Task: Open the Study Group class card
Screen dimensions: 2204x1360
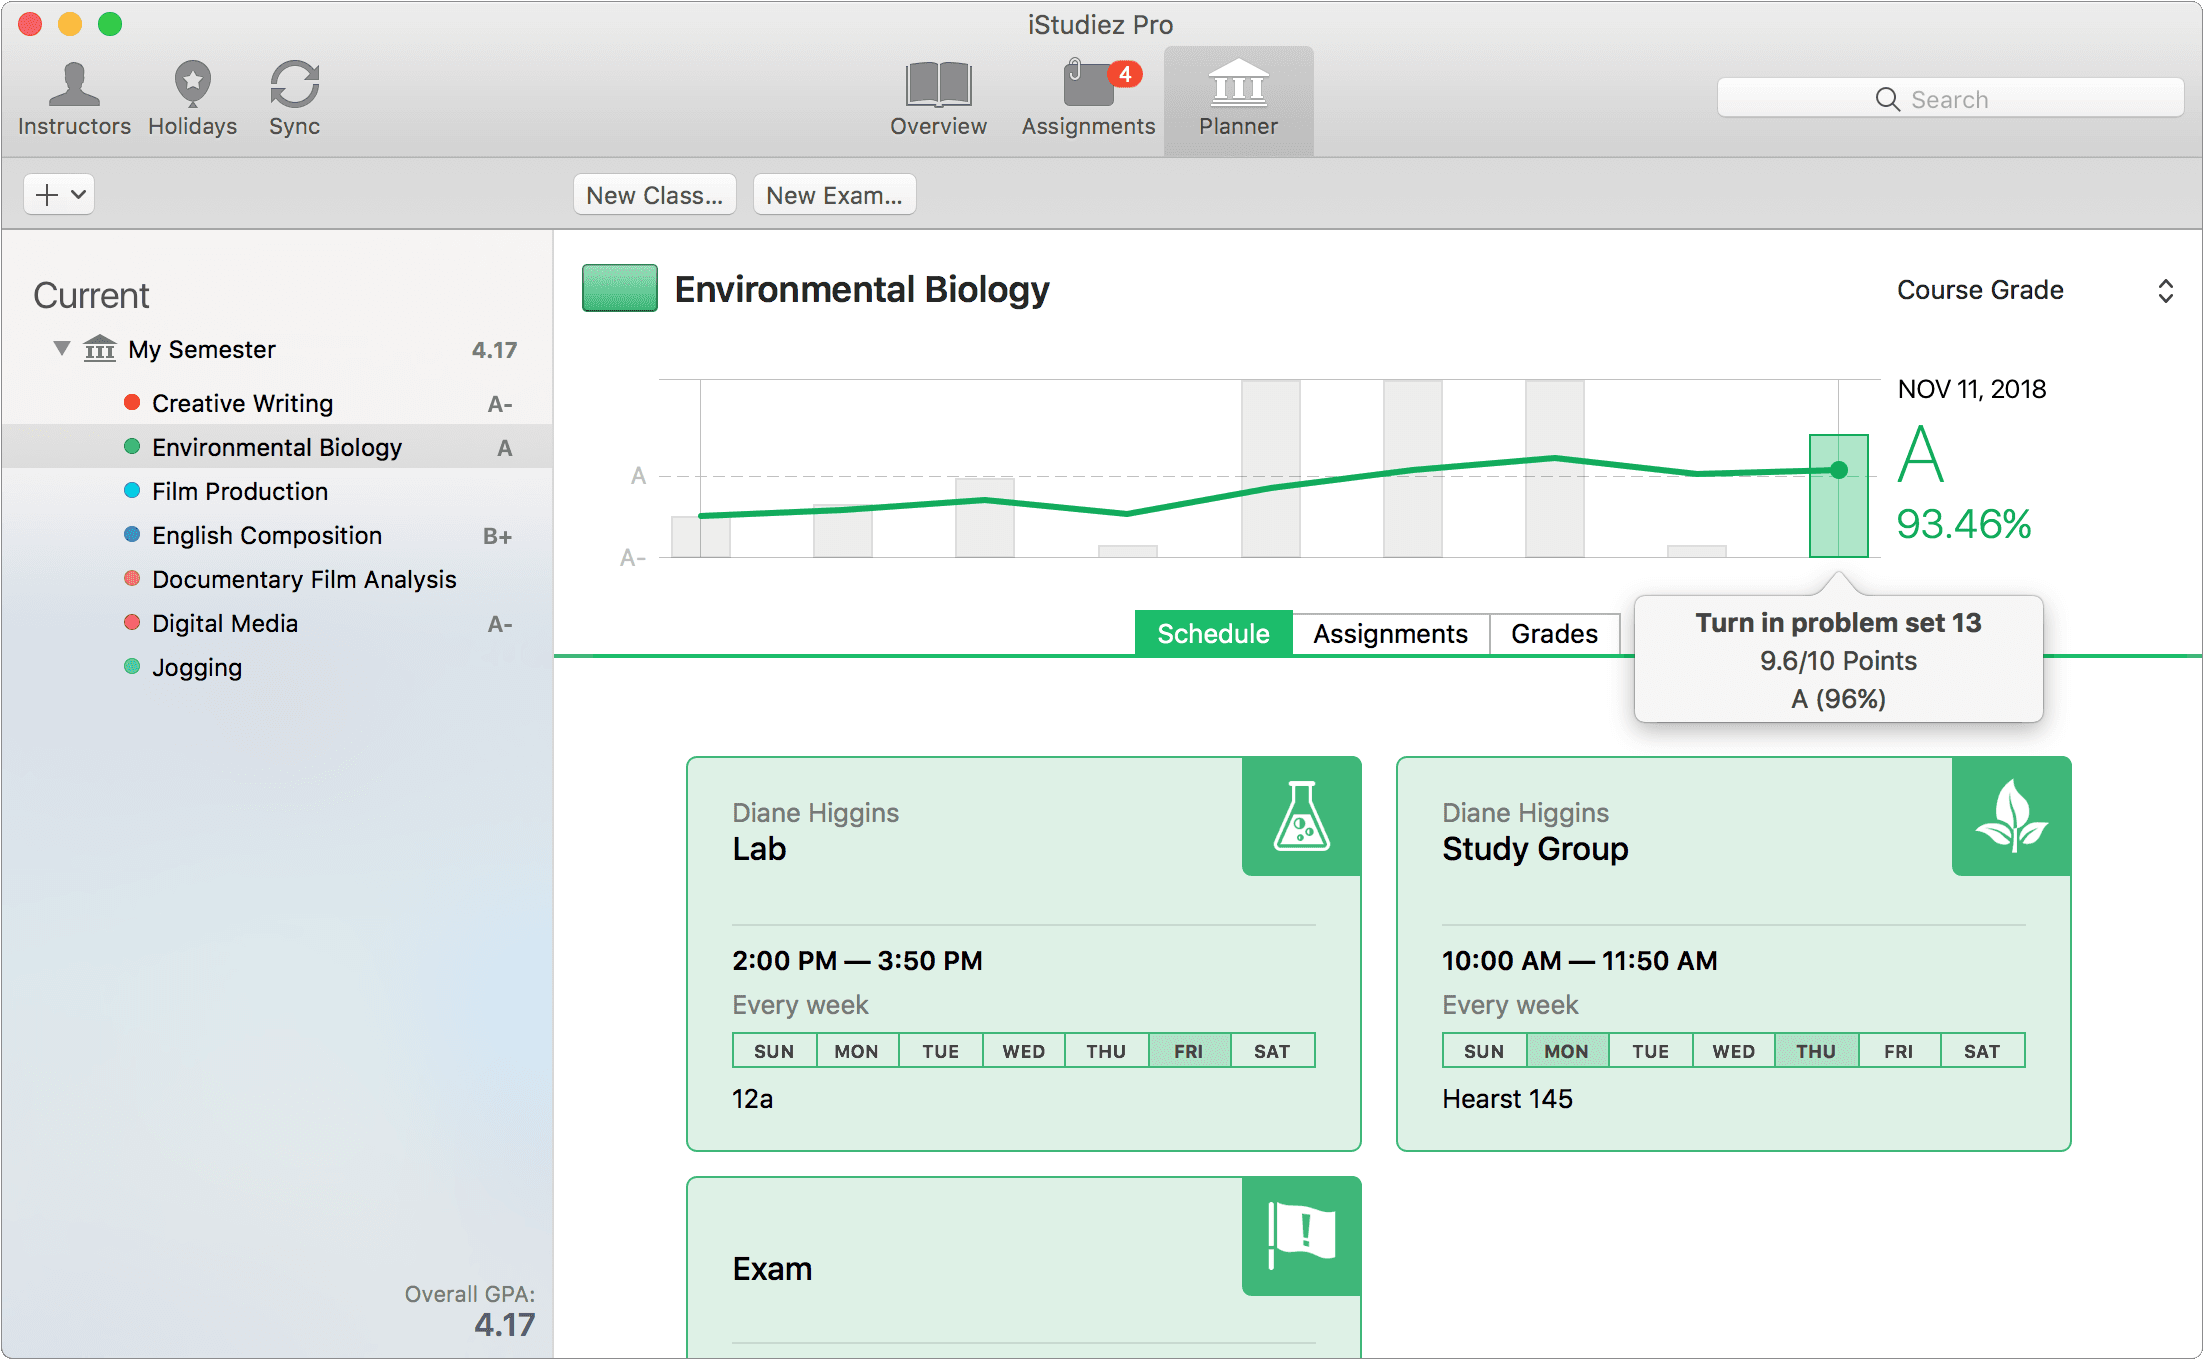Action: (x=1733, y=954)
